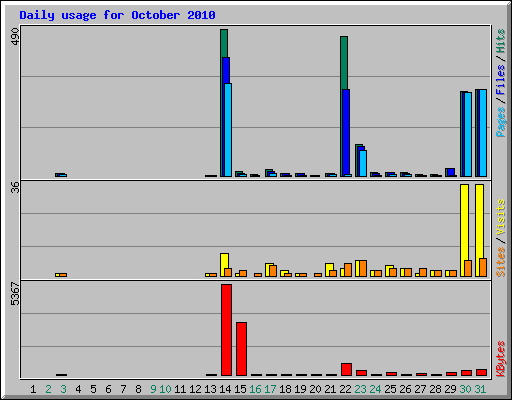Screen dimensions: 512x400
Task: Click the orange Sites legend label
Action: [x=500, y=262]
